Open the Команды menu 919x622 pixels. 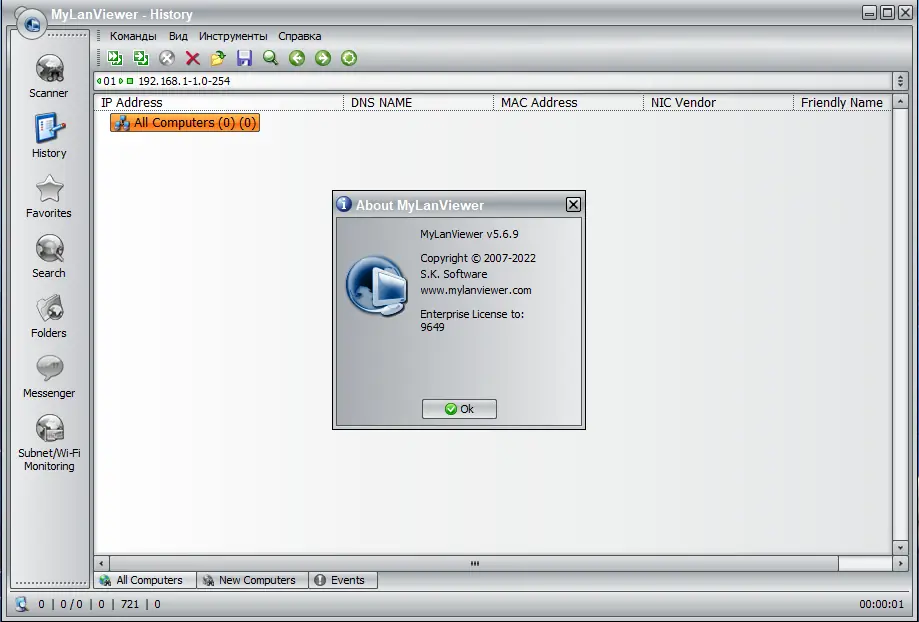[133, 36]
